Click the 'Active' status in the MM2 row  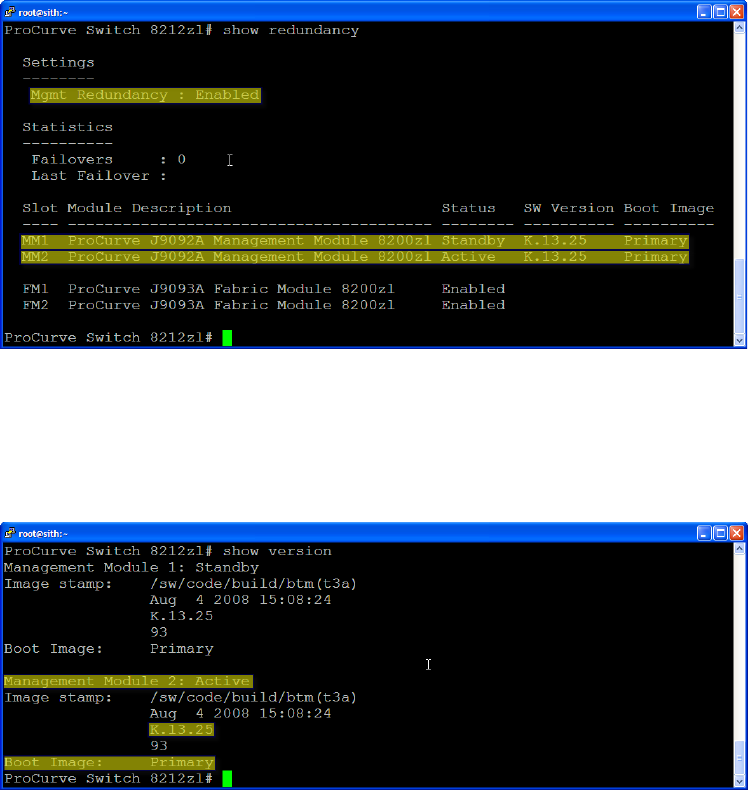[468, 257]
